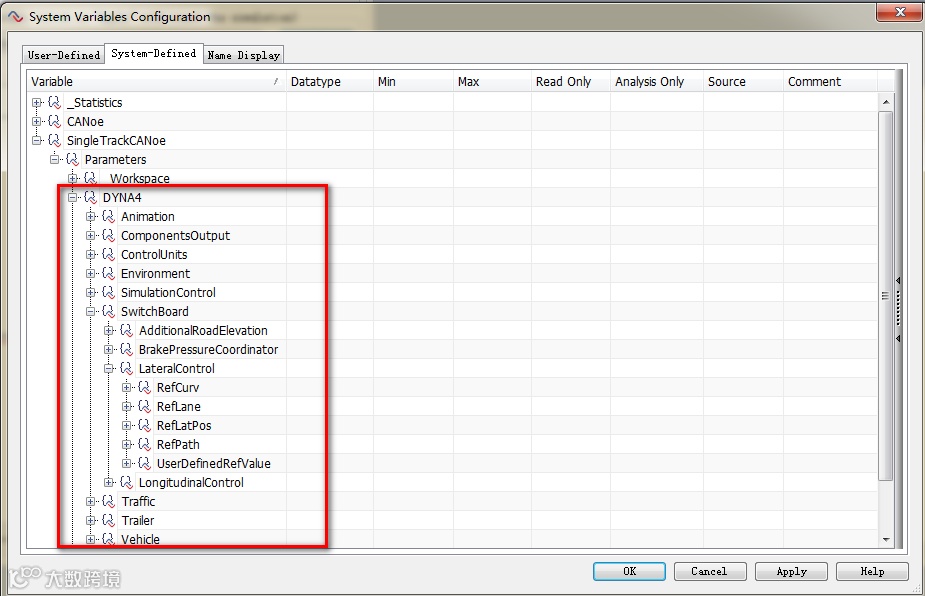Expand the Workspace tree node
Viewport: 925px width, 596px height.
pos(73,178)
